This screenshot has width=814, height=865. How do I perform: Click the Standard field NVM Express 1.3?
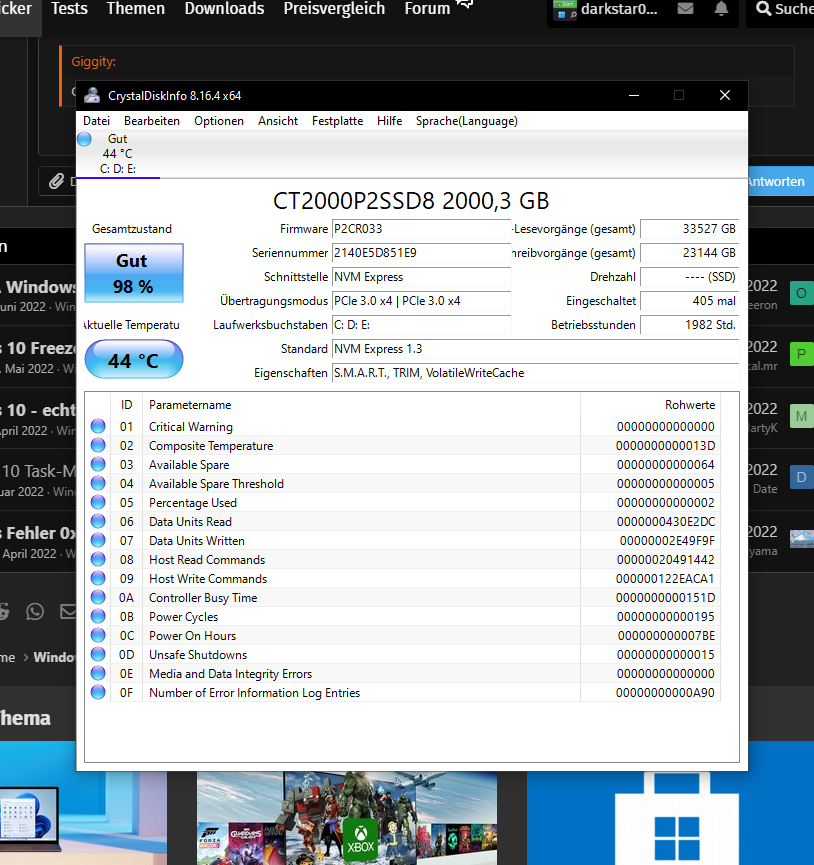[535, 349]
